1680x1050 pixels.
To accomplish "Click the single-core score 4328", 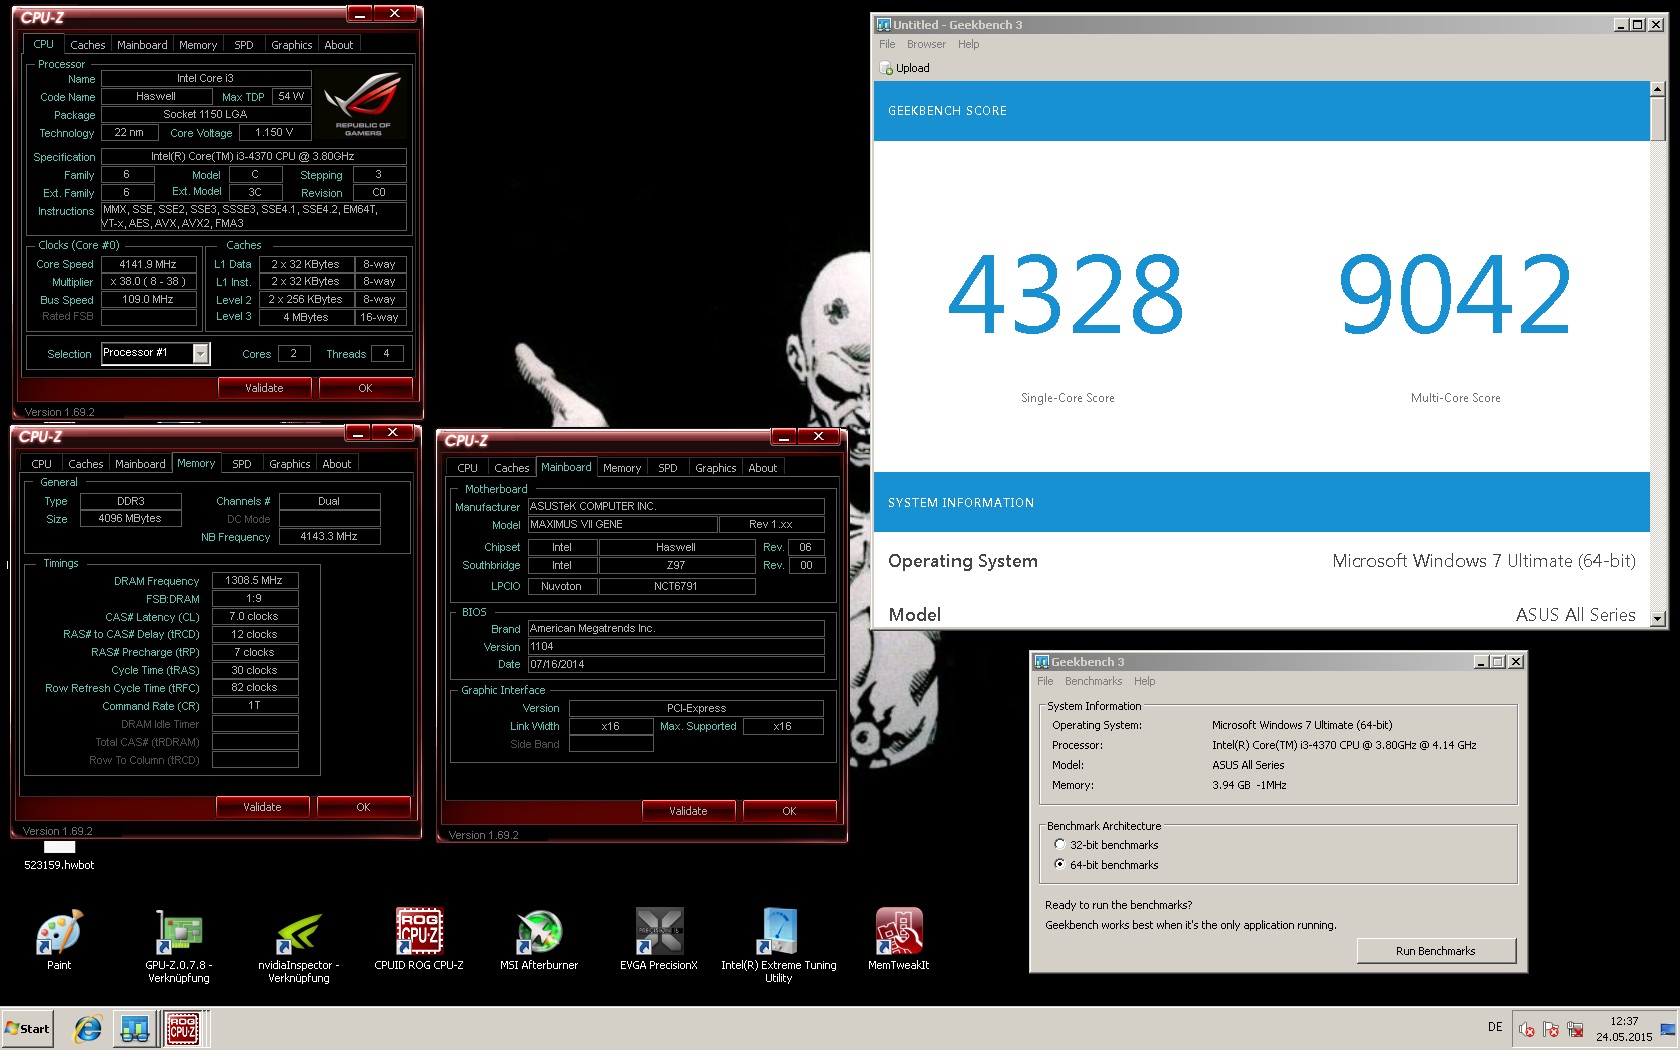I will pyautogui.click(x=1066, y=294).
